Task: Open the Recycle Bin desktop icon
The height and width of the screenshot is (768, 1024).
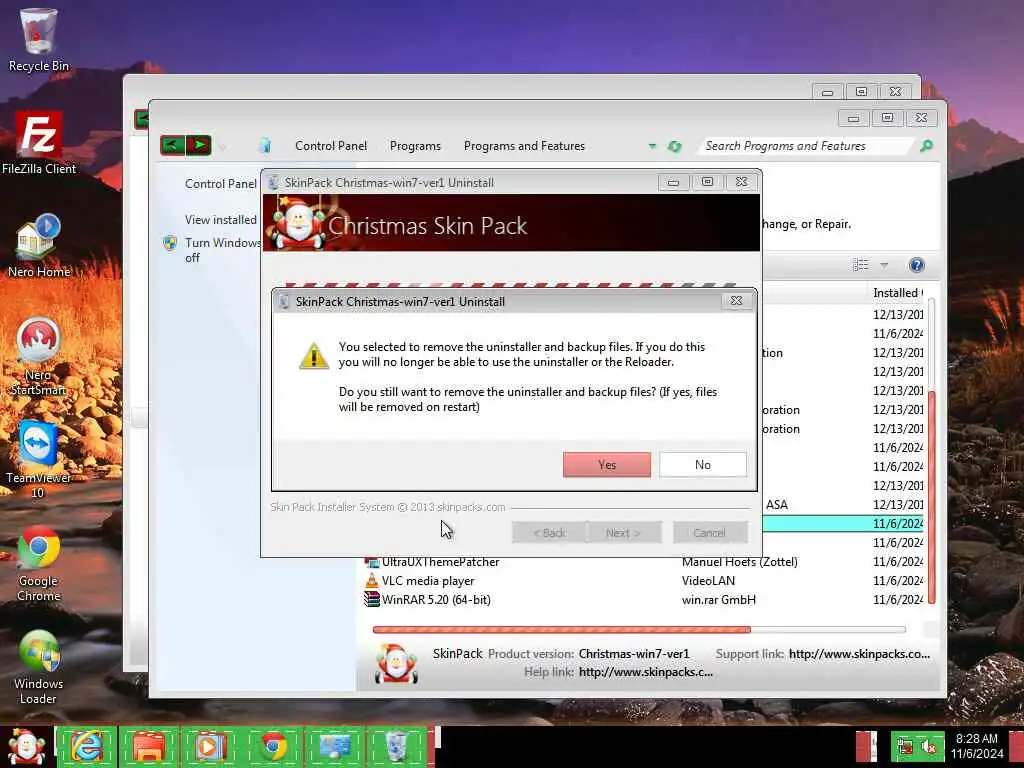Action: [39, 39]
